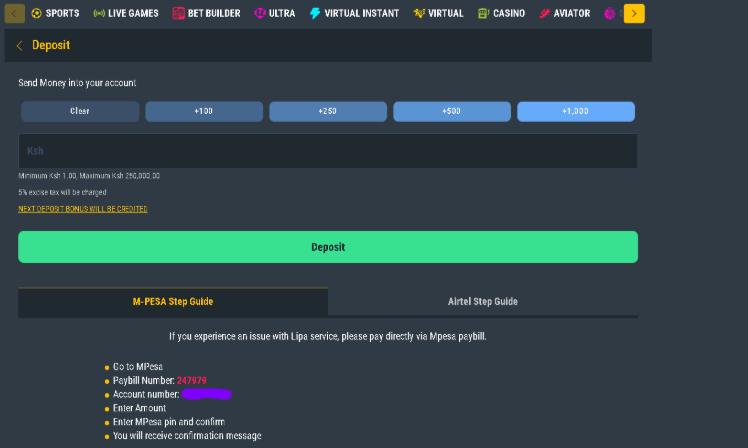Click the green Deposit button
The height and width of the screenshot is (448, 748).
328,247
